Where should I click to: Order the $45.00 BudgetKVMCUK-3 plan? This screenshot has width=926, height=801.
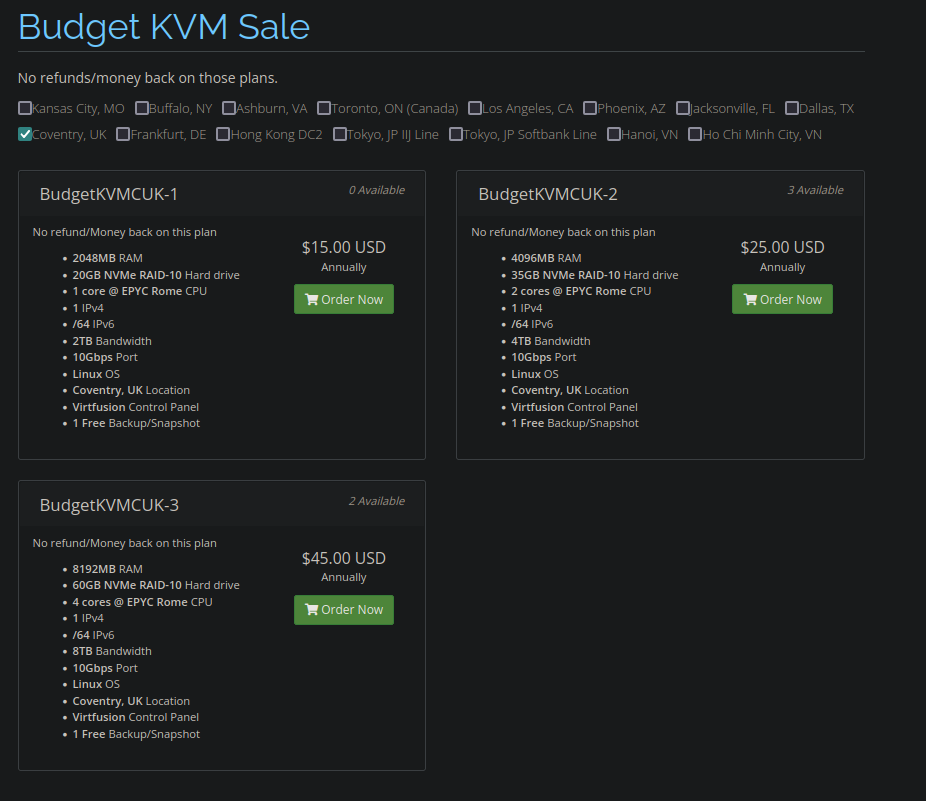[344, 610]
